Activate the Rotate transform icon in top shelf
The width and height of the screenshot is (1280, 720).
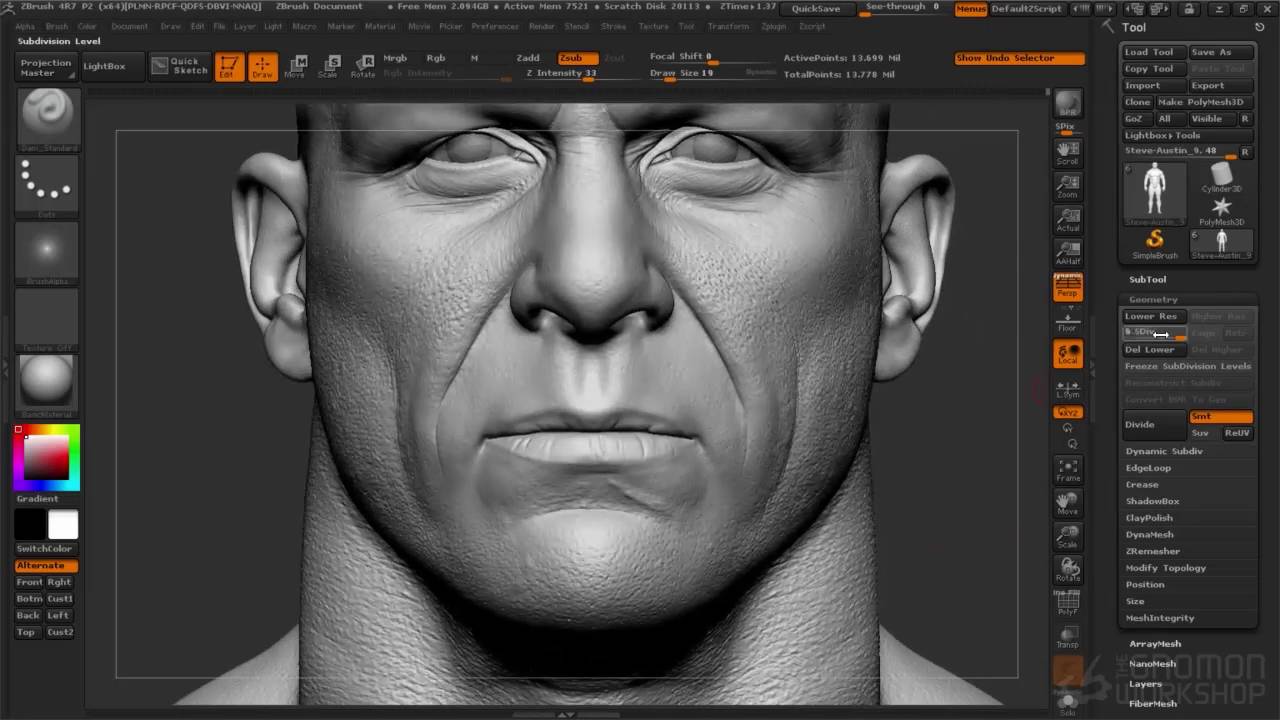pyautogui.click(x=363, y=66)
